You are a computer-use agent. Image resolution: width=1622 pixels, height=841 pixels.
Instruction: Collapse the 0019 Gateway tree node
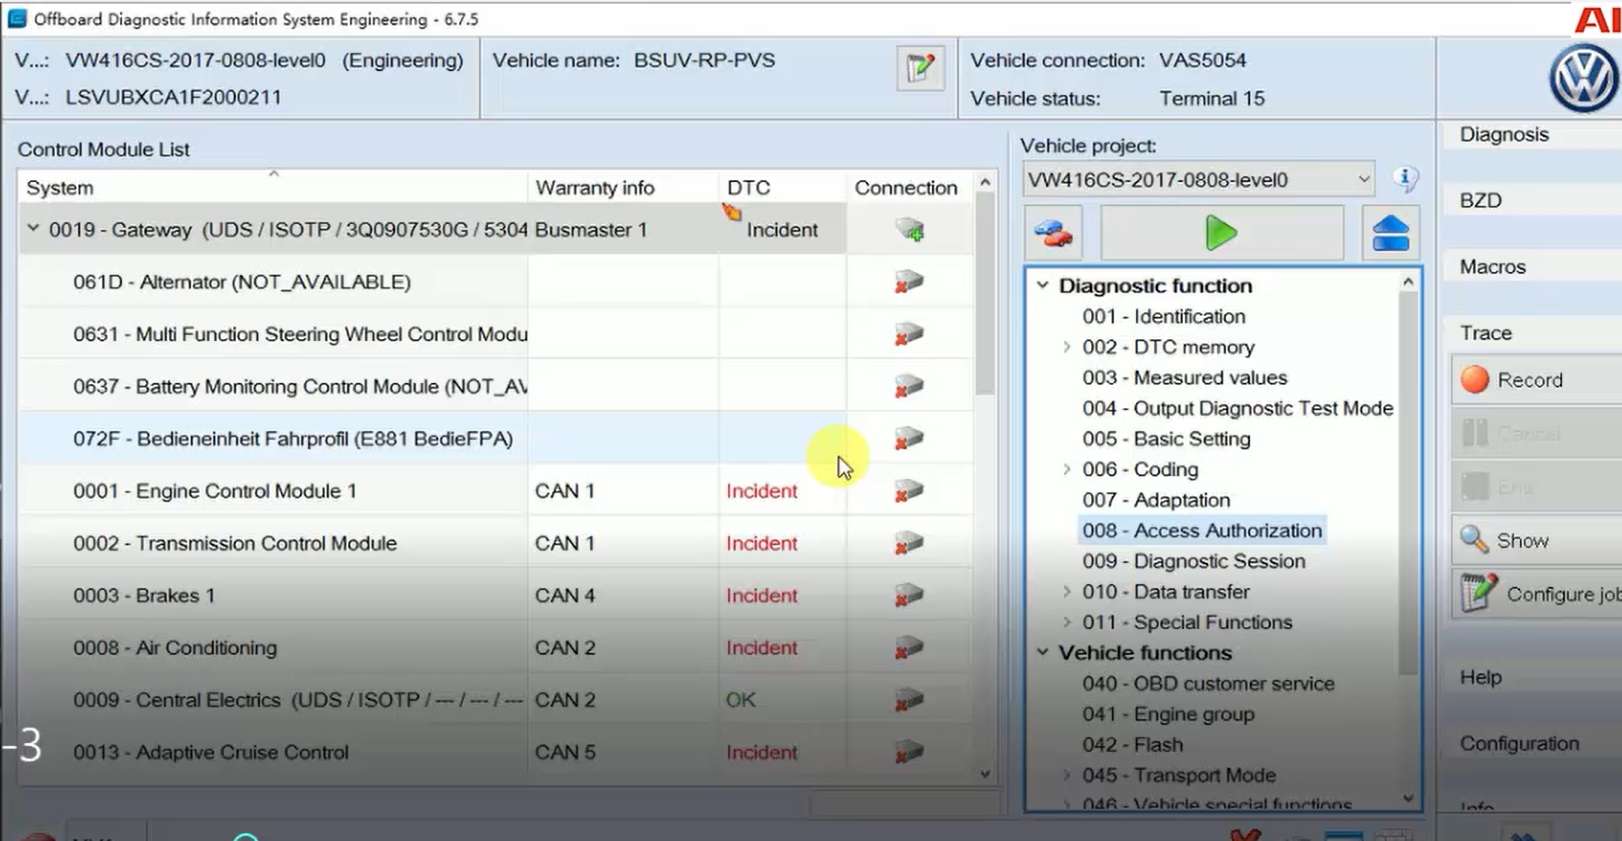pos(33,229)
